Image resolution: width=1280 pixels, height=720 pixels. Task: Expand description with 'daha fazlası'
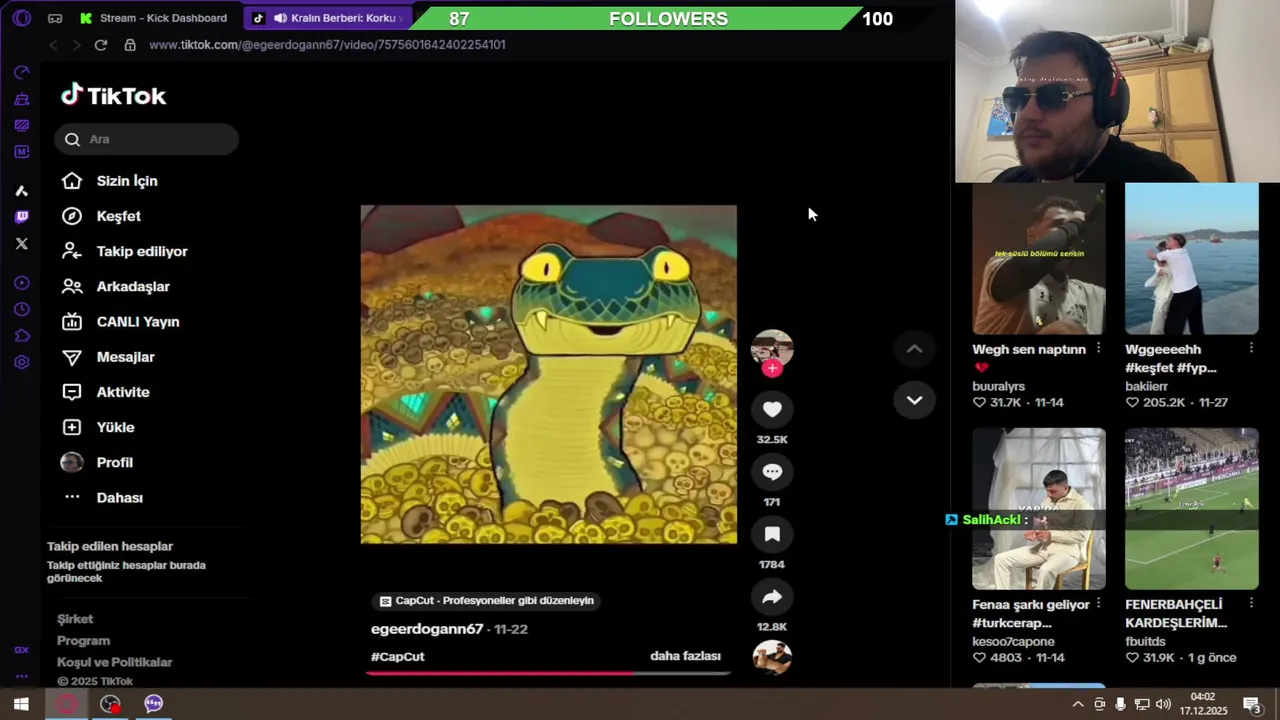tap(685, 656)
